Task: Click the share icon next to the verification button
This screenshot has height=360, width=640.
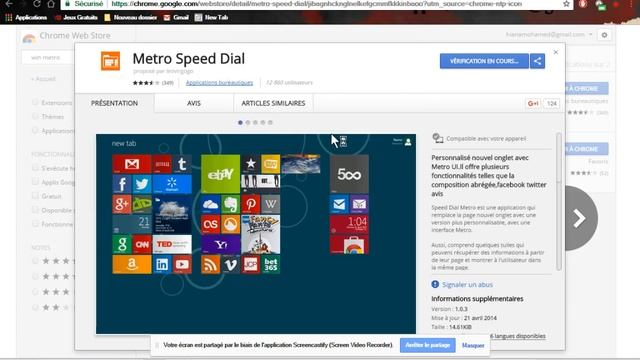Action: pyautogui.click(x=538, y=61)
